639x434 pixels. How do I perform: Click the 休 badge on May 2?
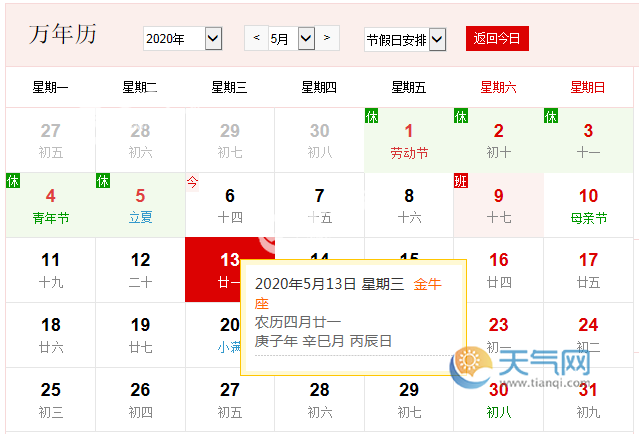coord(461,116)
